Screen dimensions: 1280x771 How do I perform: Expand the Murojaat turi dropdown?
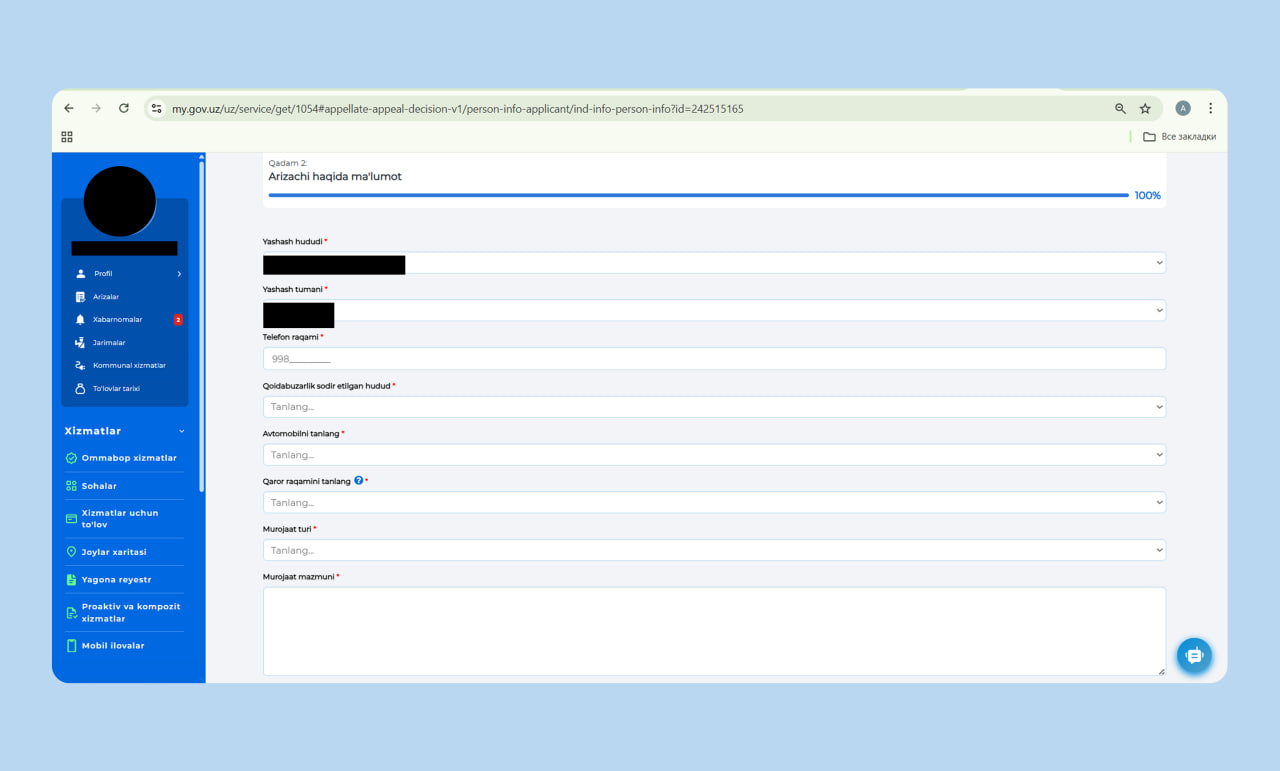tap(714, 550)
